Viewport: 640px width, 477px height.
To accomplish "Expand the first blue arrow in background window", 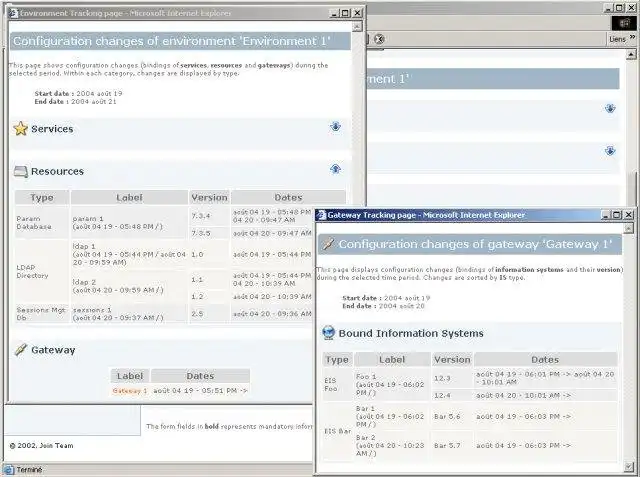I will 610,108.
